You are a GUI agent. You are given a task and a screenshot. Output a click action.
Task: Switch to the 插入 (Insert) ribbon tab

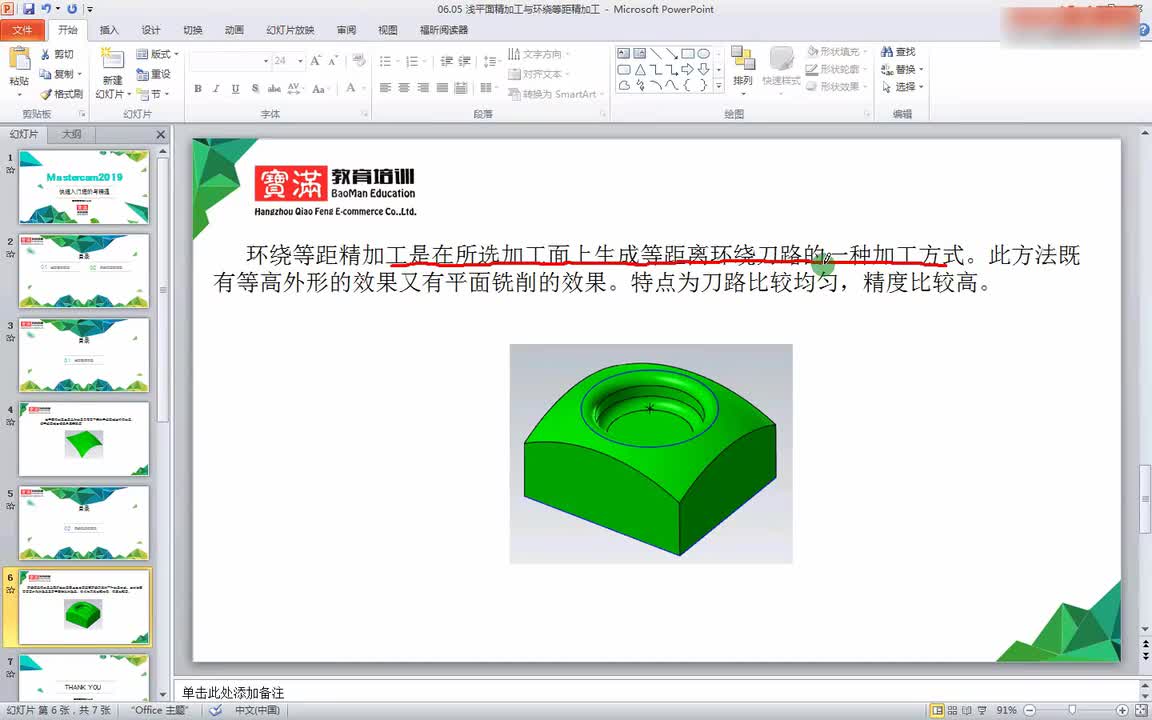click(x=109, y=30)
